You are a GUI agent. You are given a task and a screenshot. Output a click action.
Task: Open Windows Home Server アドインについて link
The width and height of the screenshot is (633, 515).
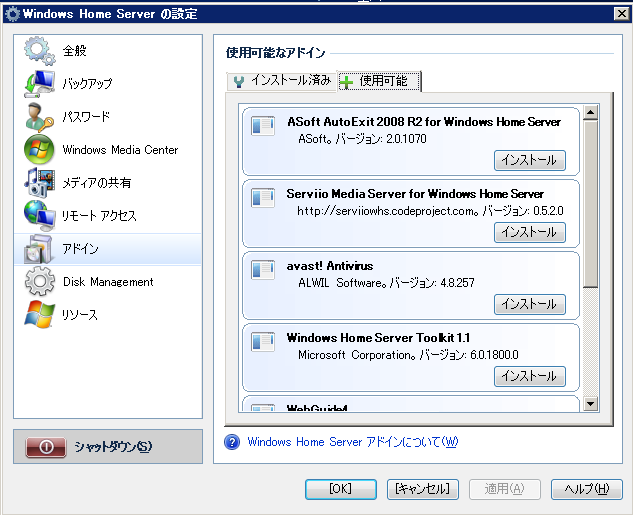[x=352, y=442]
